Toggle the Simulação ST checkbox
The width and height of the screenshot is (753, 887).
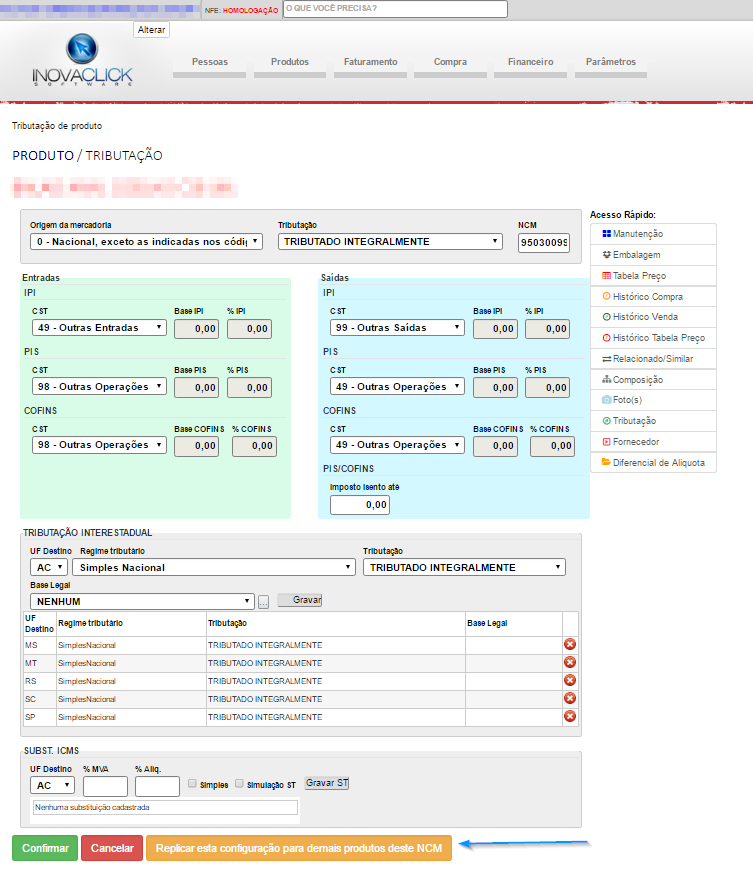[x=239, y=785]
